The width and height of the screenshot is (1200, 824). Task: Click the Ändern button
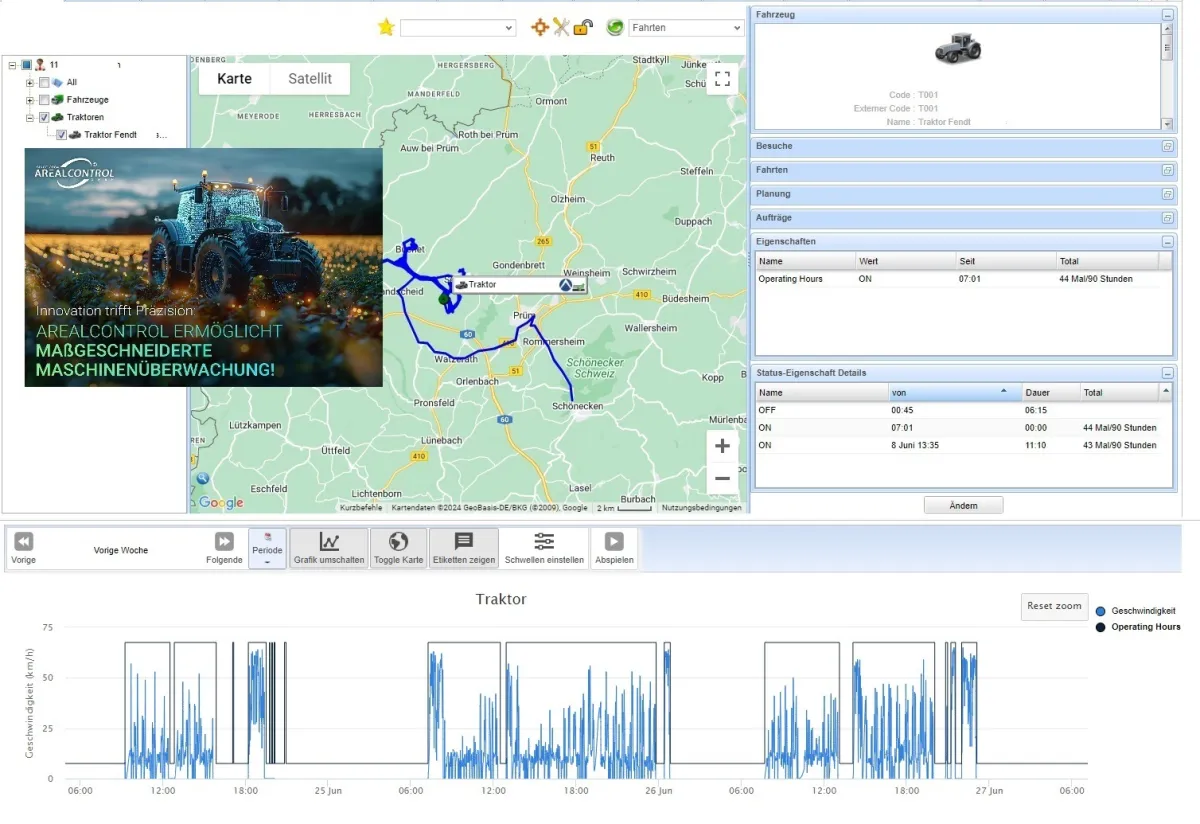pyautogui.click(x=962, y=505)
